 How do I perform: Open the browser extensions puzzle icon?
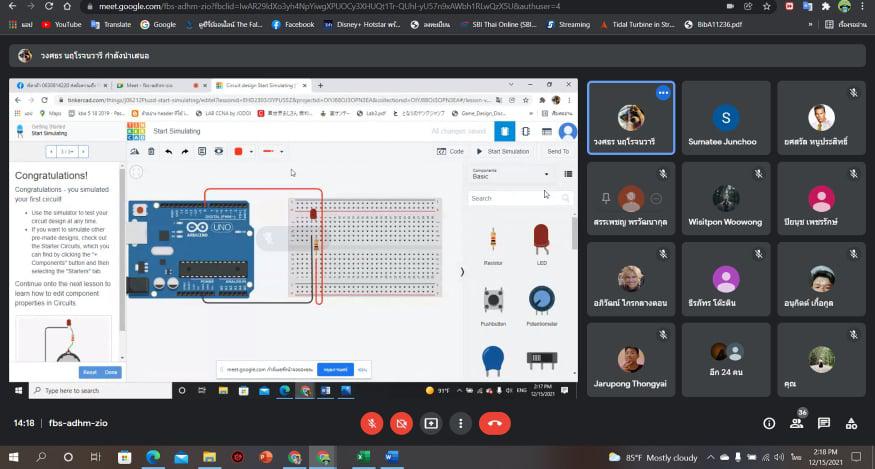tap(826, 7)
